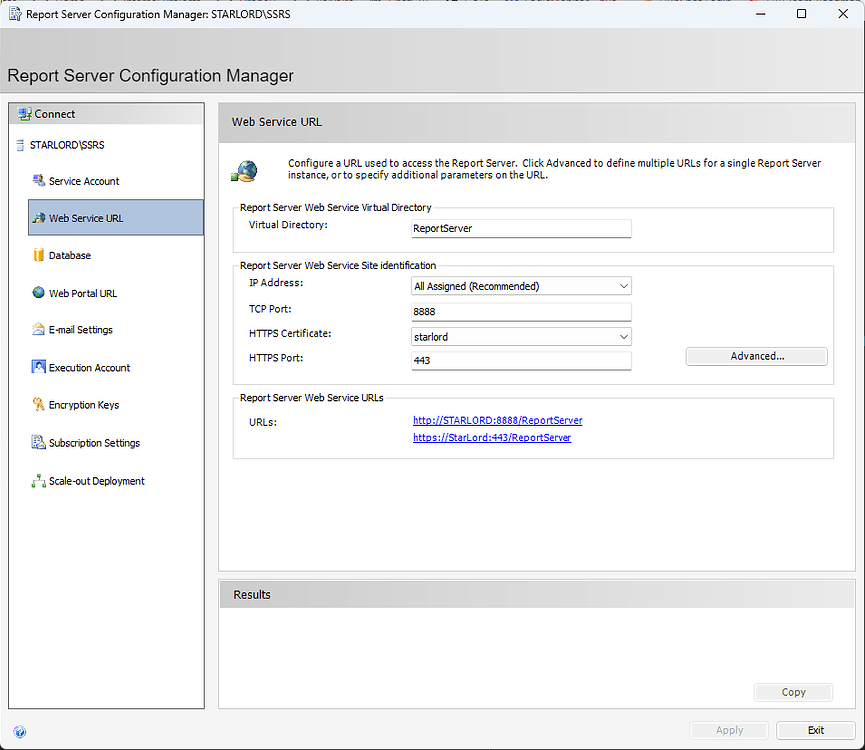Open the Web Service URL page
Image resolution: width=865 pixels, height=750 pixels.
point(89,218)
